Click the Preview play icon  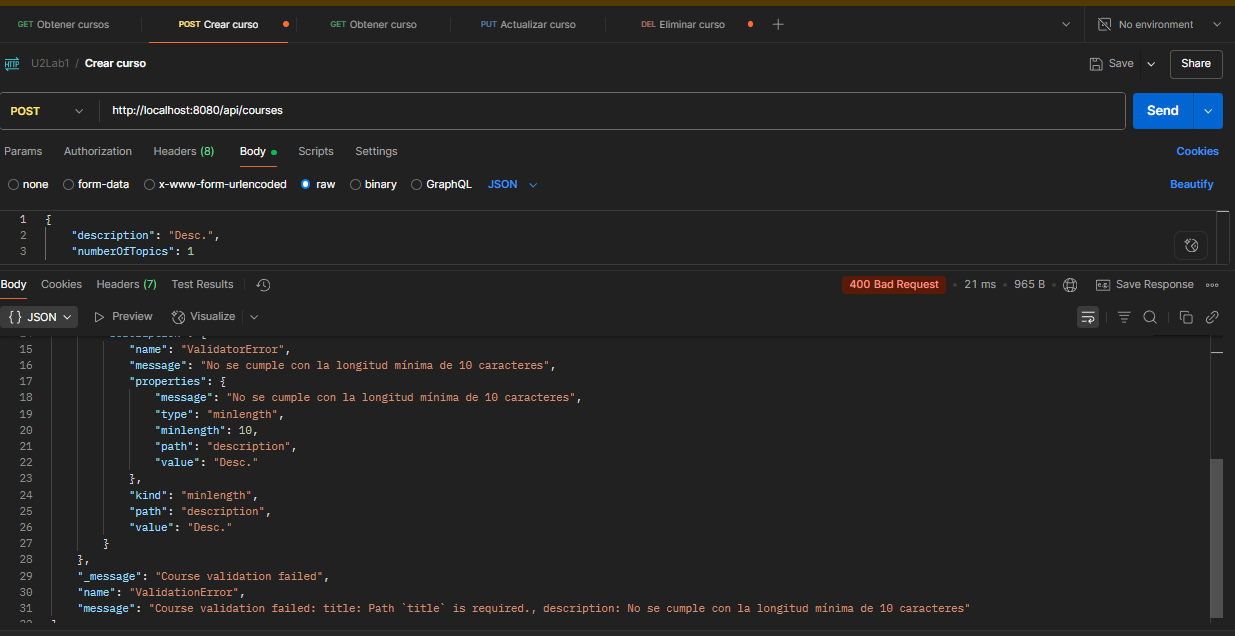tap(100, 316)
